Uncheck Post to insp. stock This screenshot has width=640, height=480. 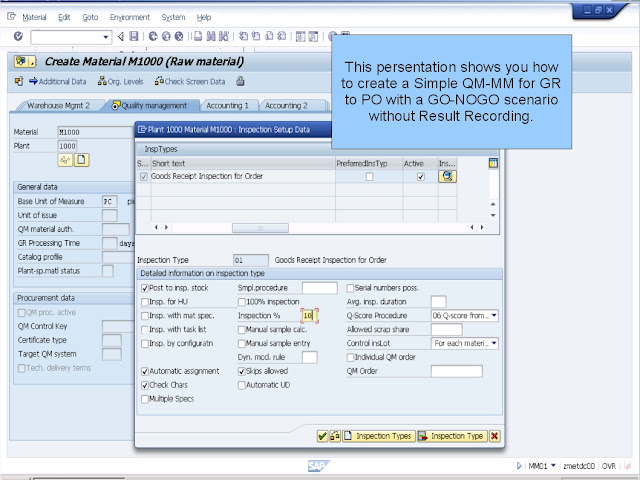tap(145, 288)
